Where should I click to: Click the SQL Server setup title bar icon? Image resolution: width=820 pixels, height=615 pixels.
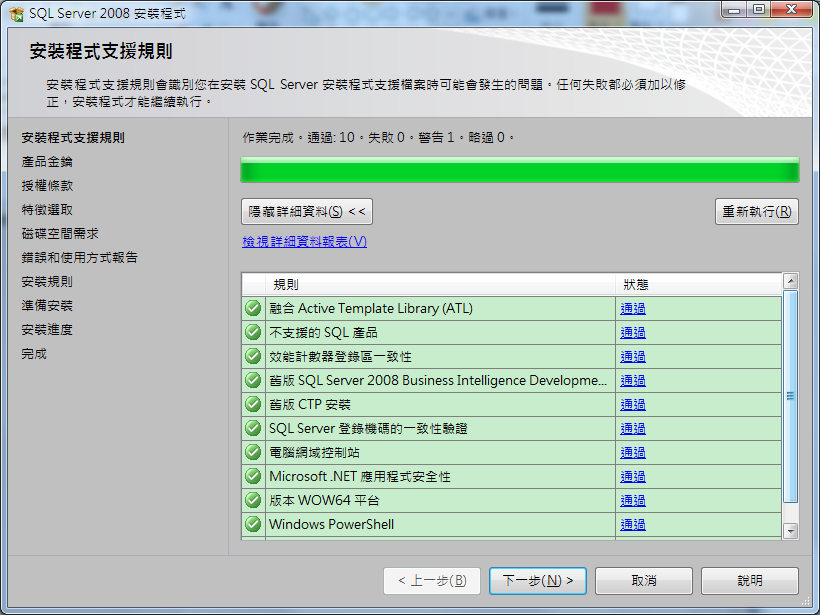pyautogui.click(x=16, y=14)
